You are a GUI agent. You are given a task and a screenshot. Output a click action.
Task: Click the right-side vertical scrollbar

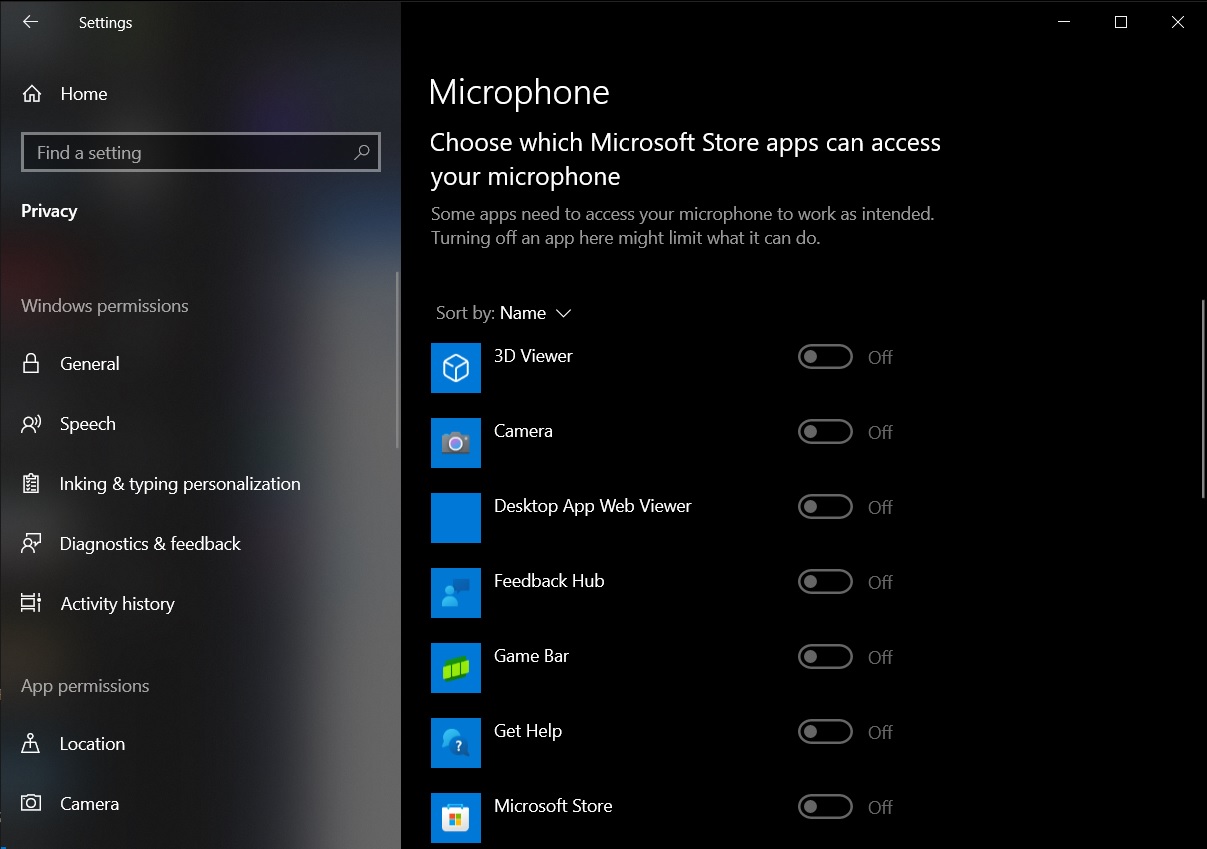pos(1202,400)
